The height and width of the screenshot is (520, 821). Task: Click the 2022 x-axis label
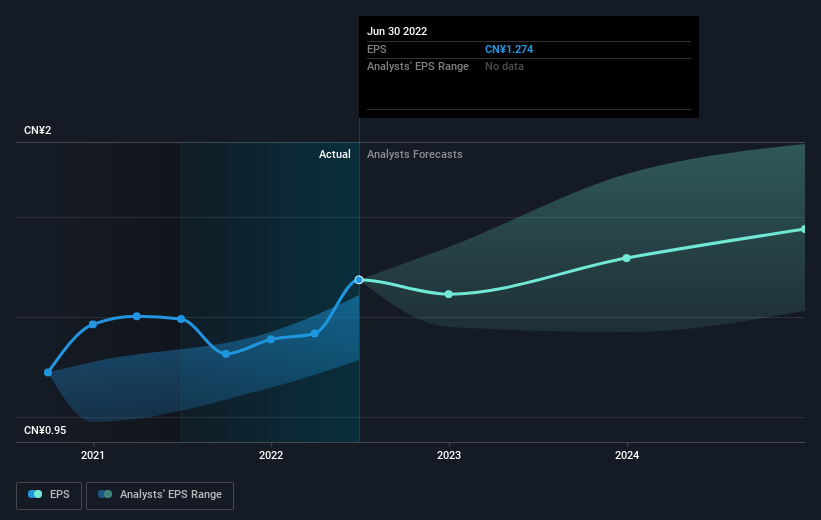tap(270, 456)
